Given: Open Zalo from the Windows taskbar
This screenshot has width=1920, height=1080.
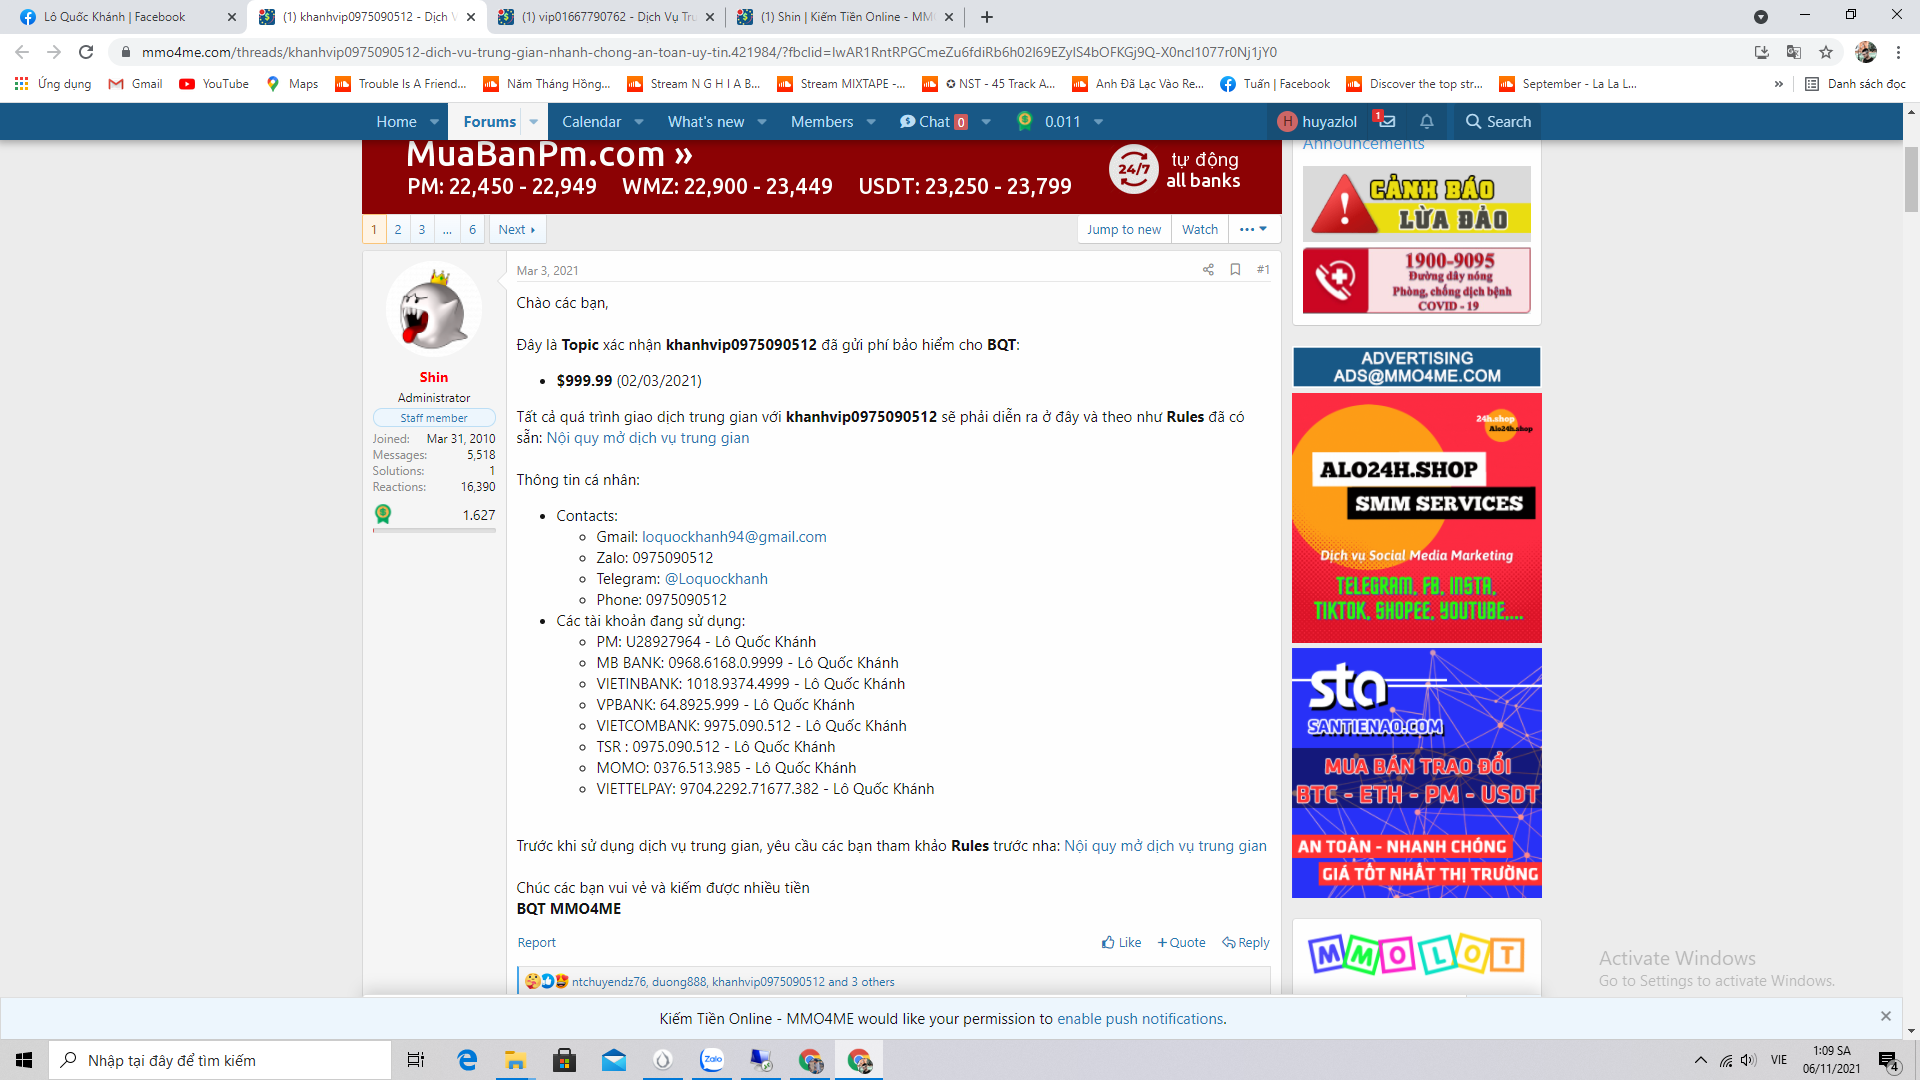Looking at the screenshot, I should [x=712, y=1060].
